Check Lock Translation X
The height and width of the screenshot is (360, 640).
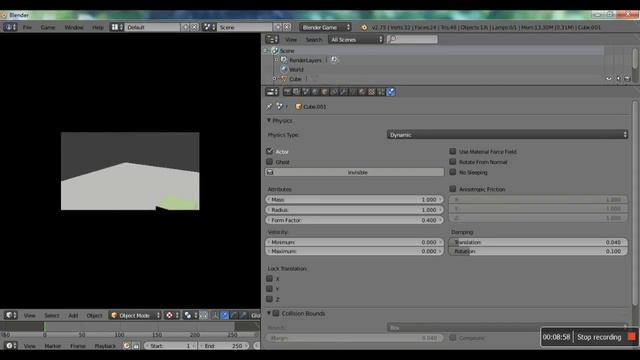[269, 278]
